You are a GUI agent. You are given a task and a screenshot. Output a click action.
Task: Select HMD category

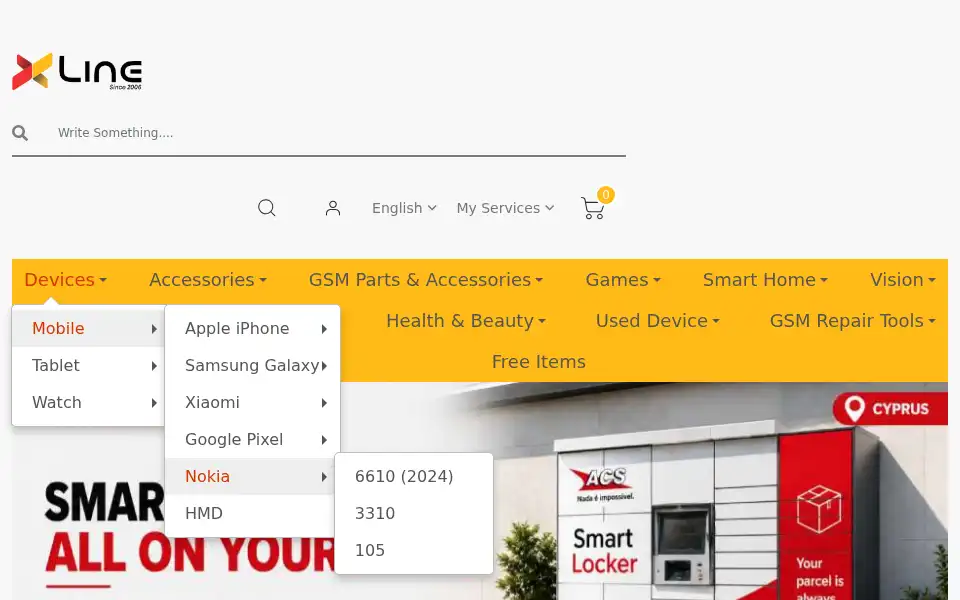pyautogui.click(x=252, y=513)
